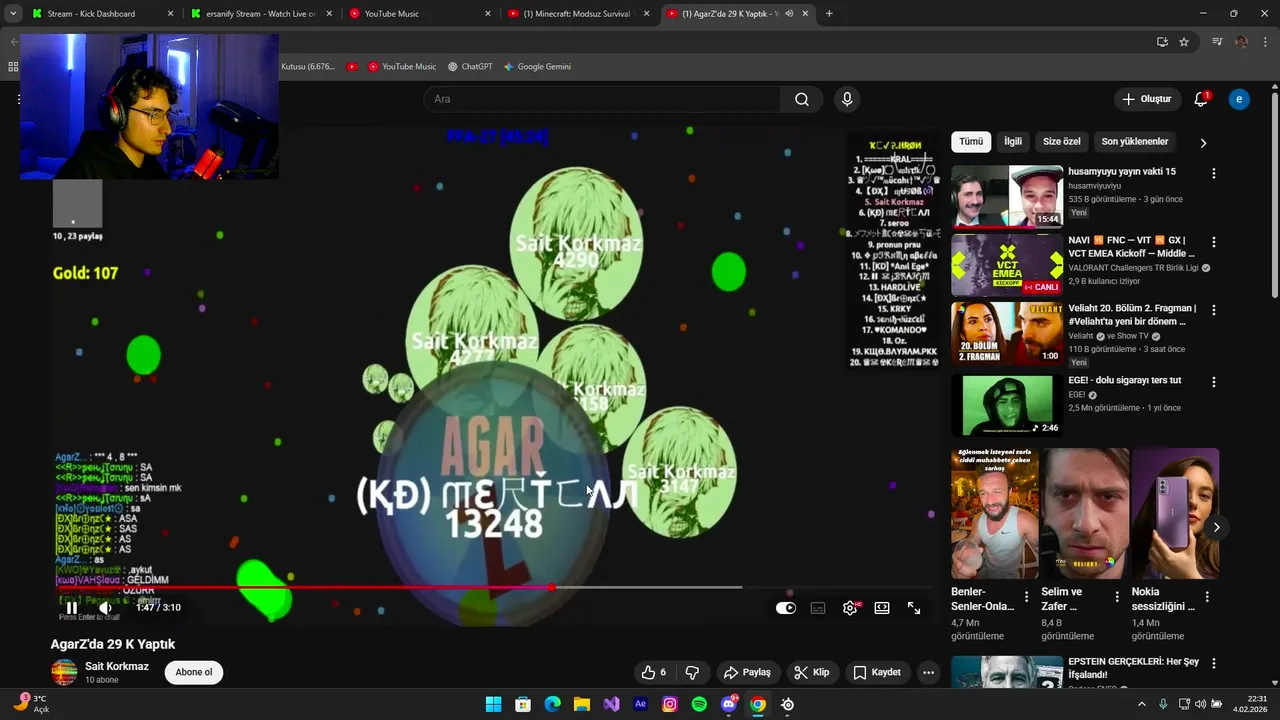Open options for husamyuyu yayın vakti video
This screenshot has width=1280, height=720.
[x=1214, y=173]
